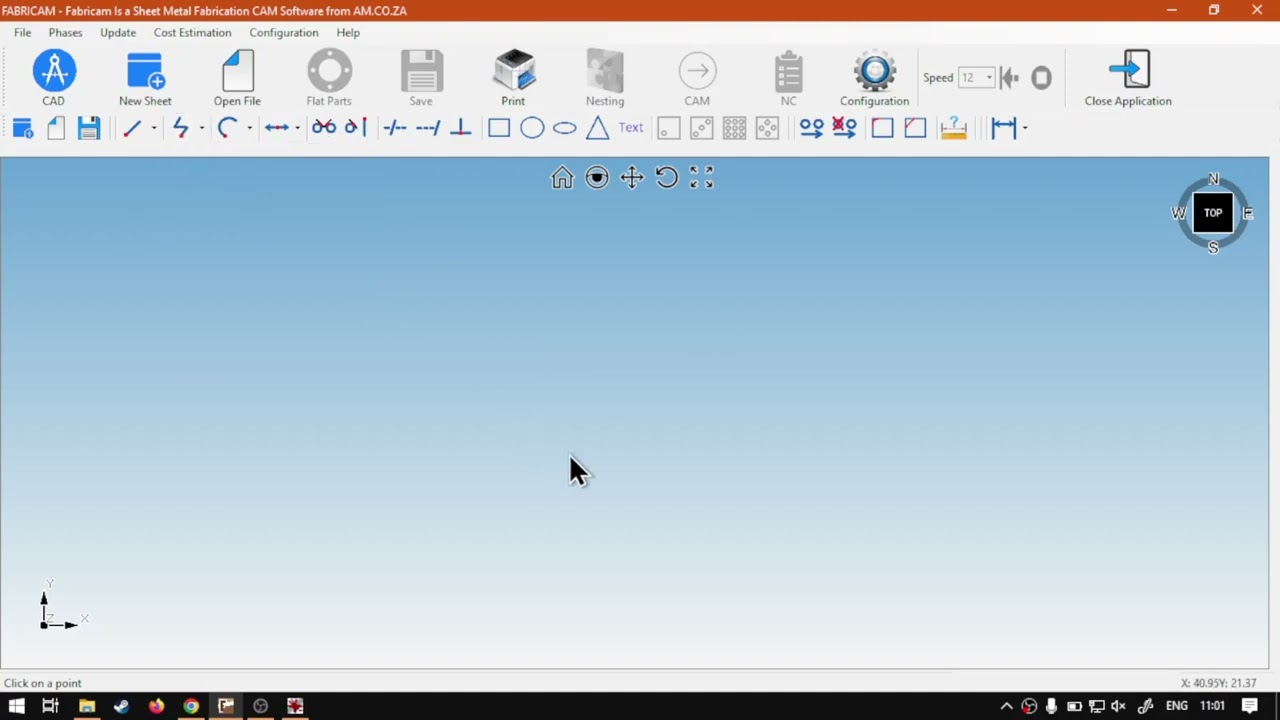
Task: Draw a Triangle shape
Action: coord(598,128)
